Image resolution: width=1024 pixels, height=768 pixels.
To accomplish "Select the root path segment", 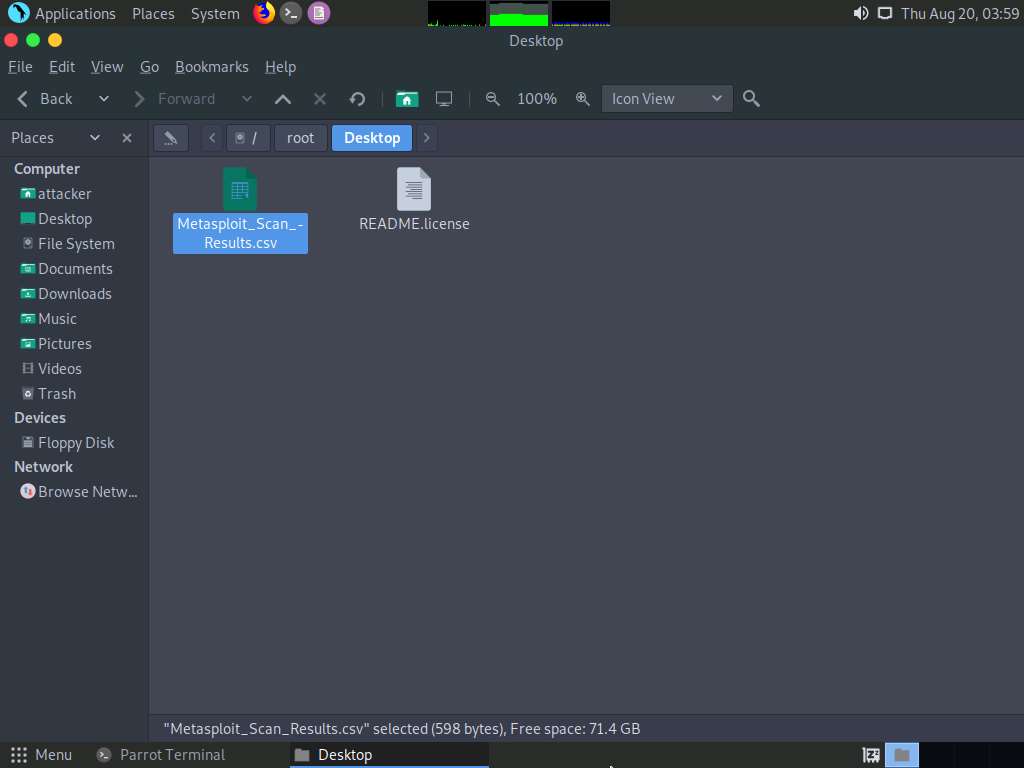I will tap(300, 138).
